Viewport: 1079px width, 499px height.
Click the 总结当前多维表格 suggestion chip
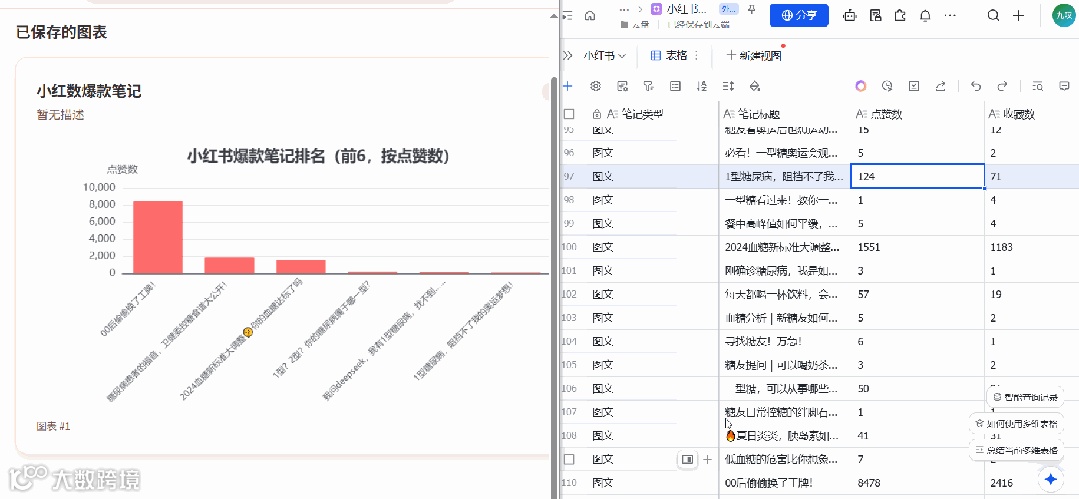coord(1016,450)
